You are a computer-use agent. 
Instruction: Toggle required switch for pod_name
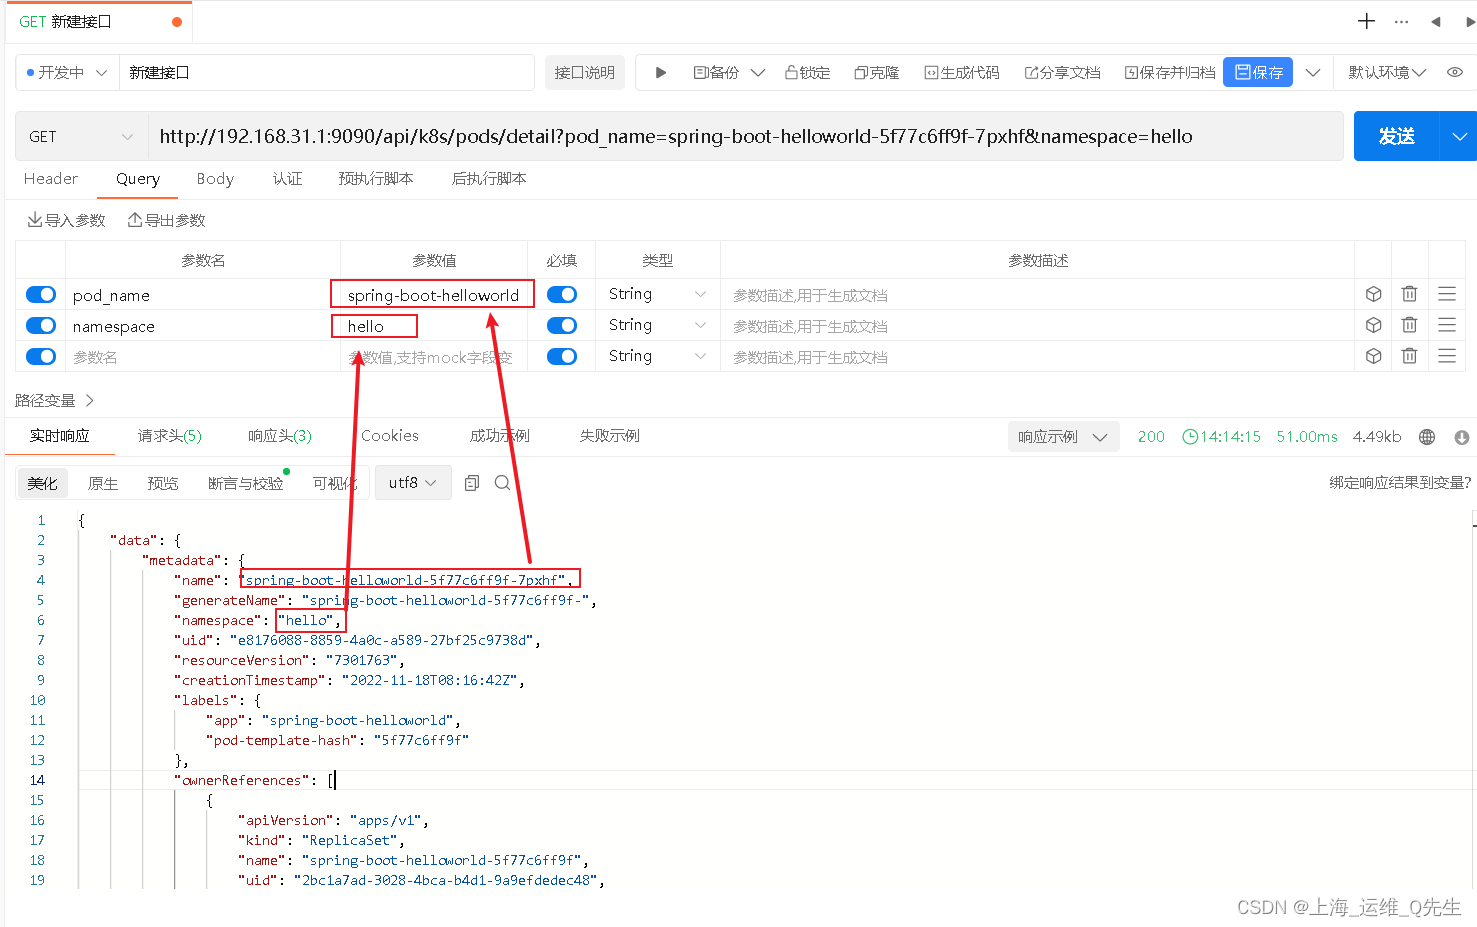click(562, 294)
